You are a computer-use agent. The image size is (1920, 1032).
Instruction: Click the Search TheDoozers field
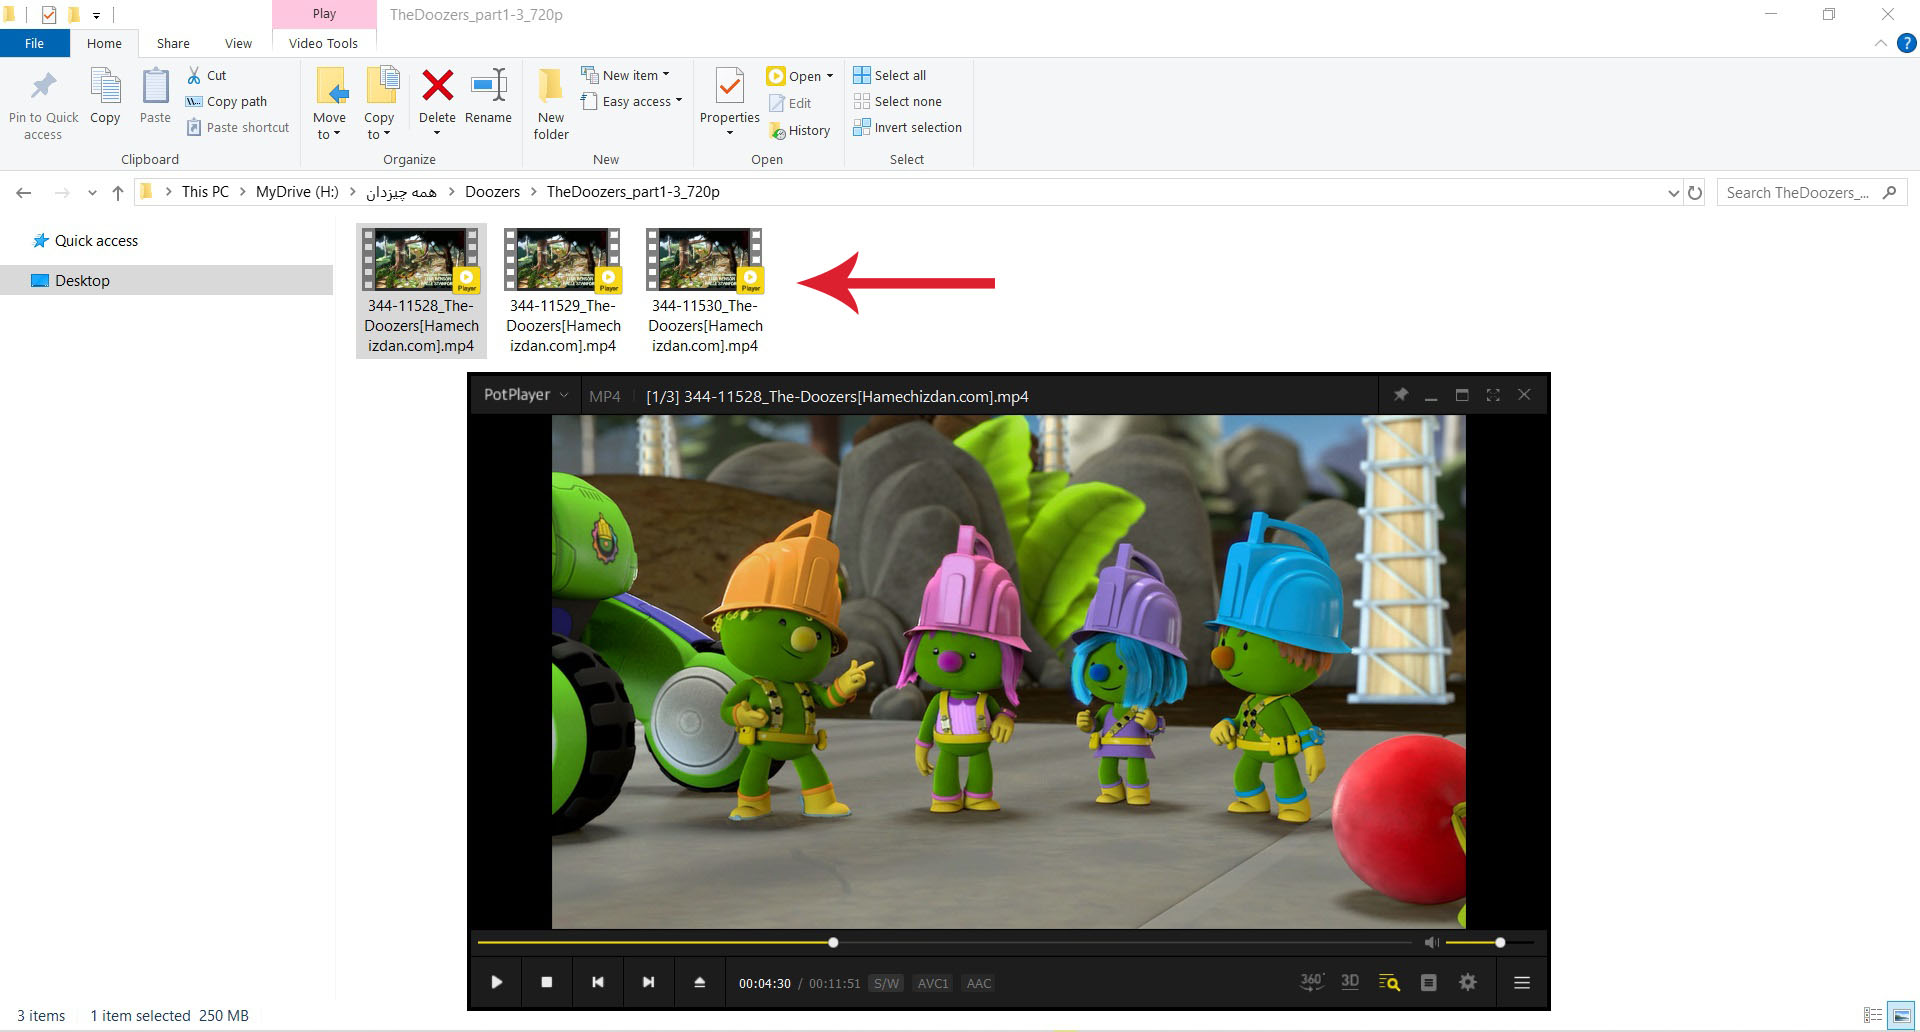pyautogui.click(x=1812, y=193)
